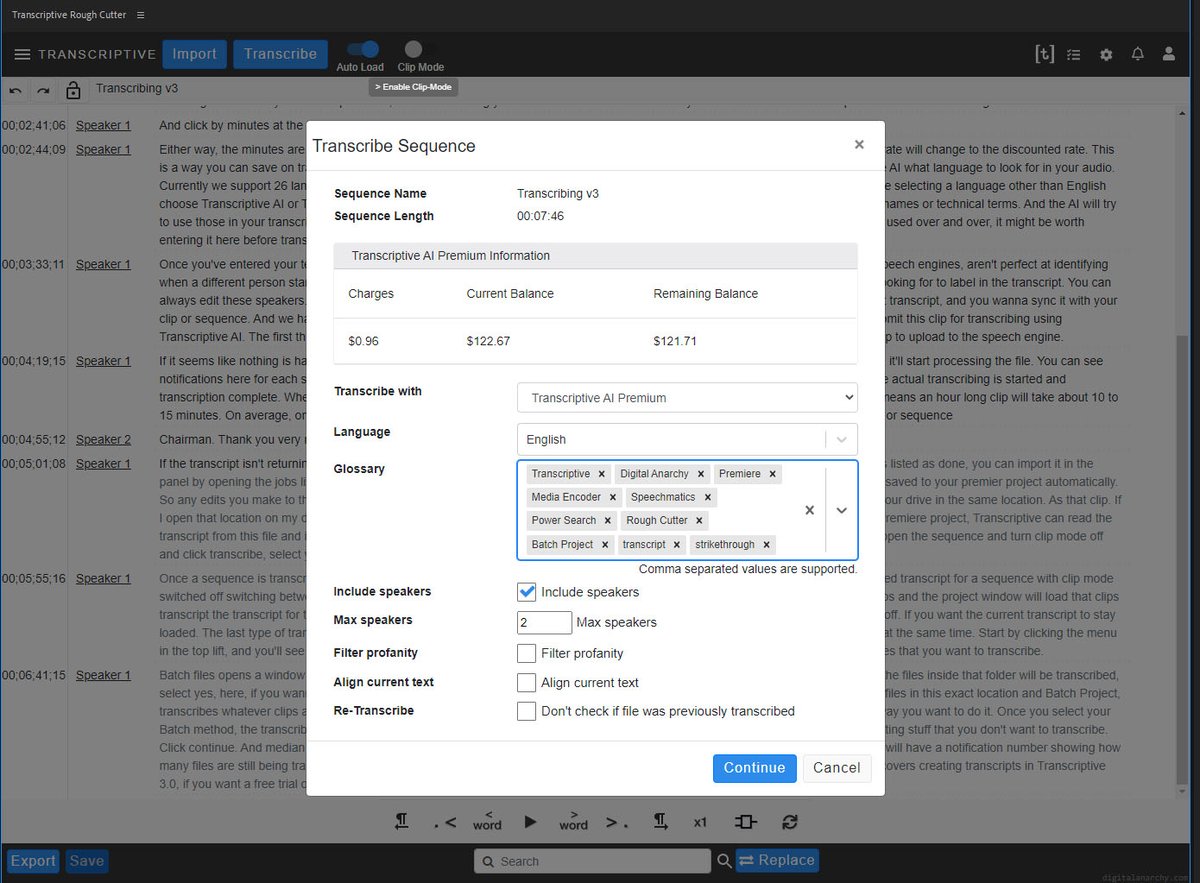Toggle the transcript lock icon
1200x883 pixels.
(x=73, y=90)
